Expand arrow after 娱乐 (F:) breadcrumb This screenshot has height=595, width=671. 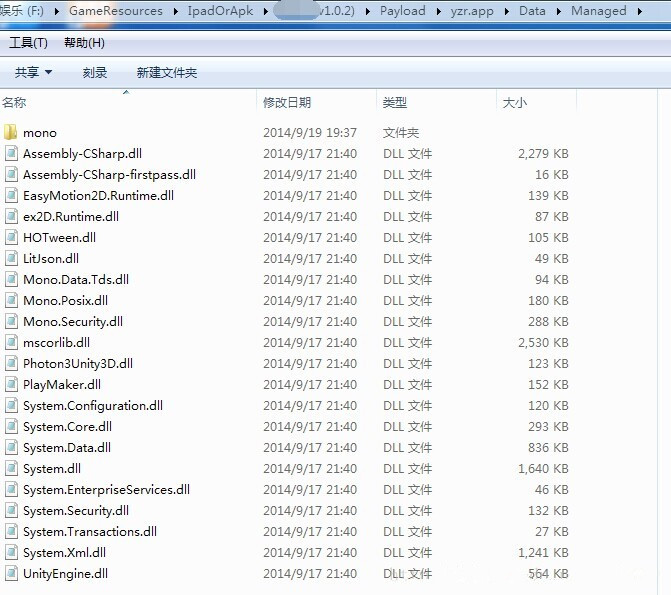[x=56, y=12]
